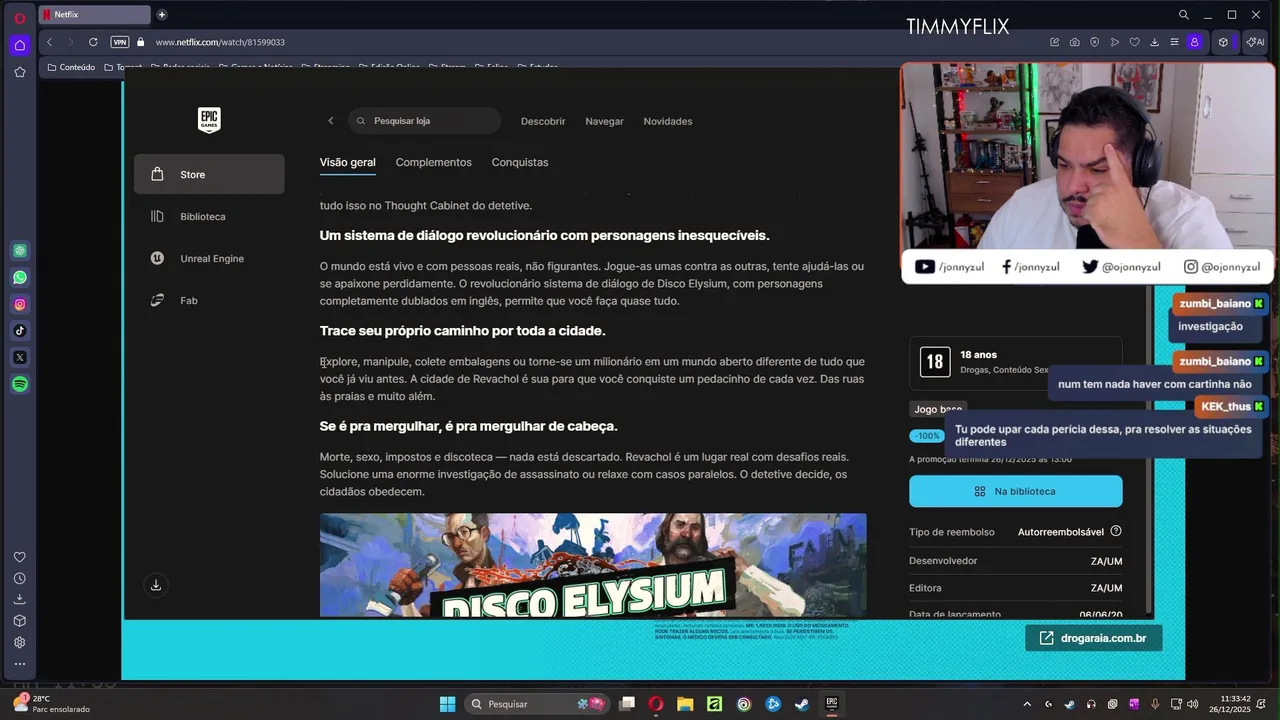The image size is (1280, 720).
Task: Open Epic Games launcher taskbar icon
Action: click(x=831, y=704)
